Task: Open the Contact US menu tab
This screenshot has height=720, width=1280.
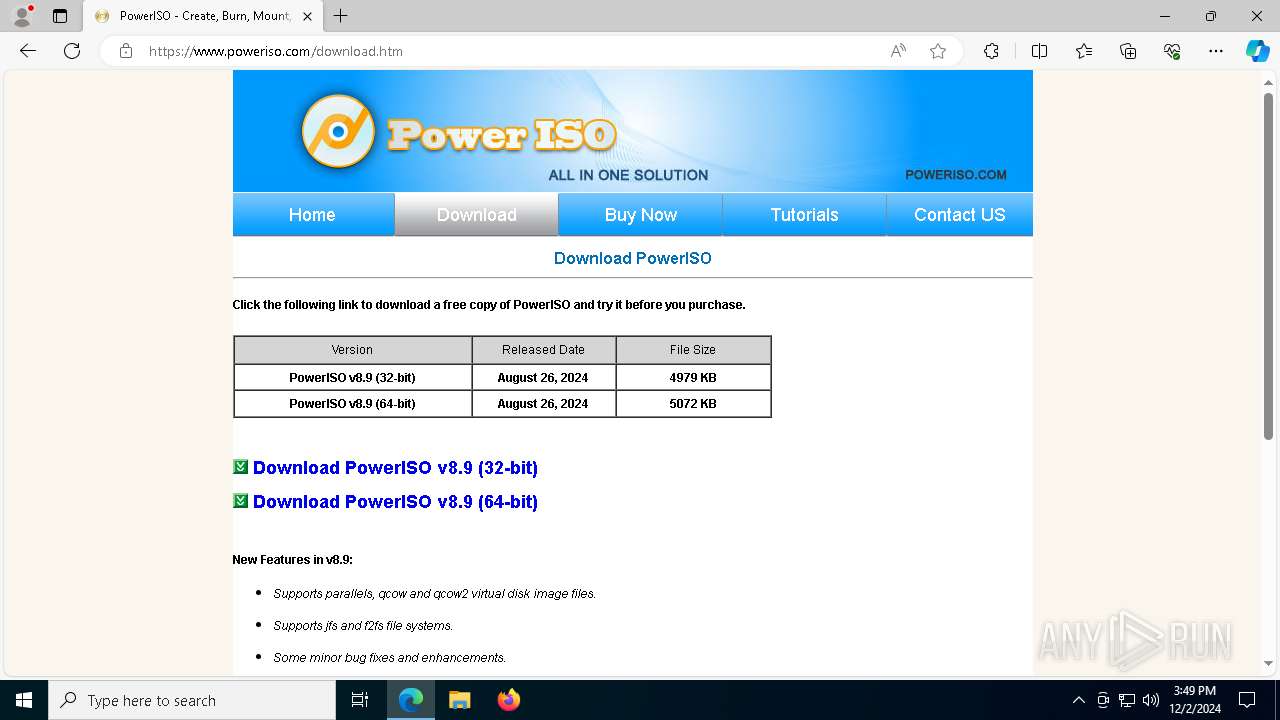Action: point(960,215)
